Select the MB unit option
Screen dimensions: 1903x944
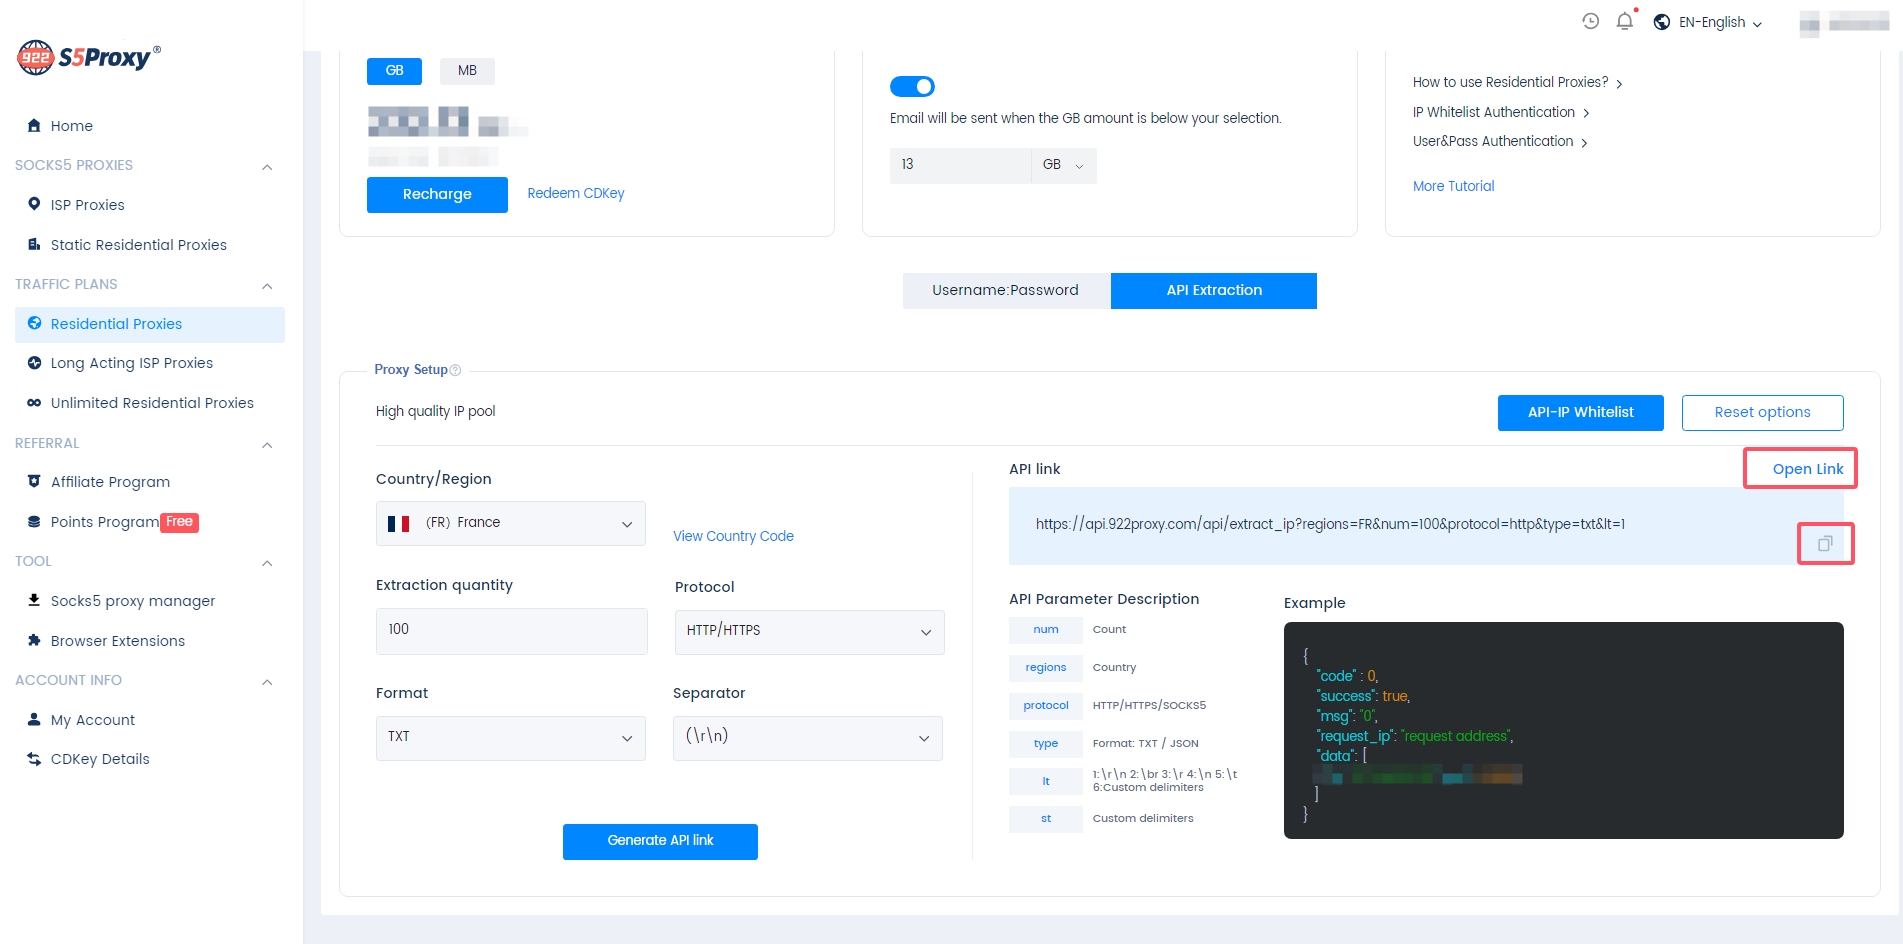point(467,71)
